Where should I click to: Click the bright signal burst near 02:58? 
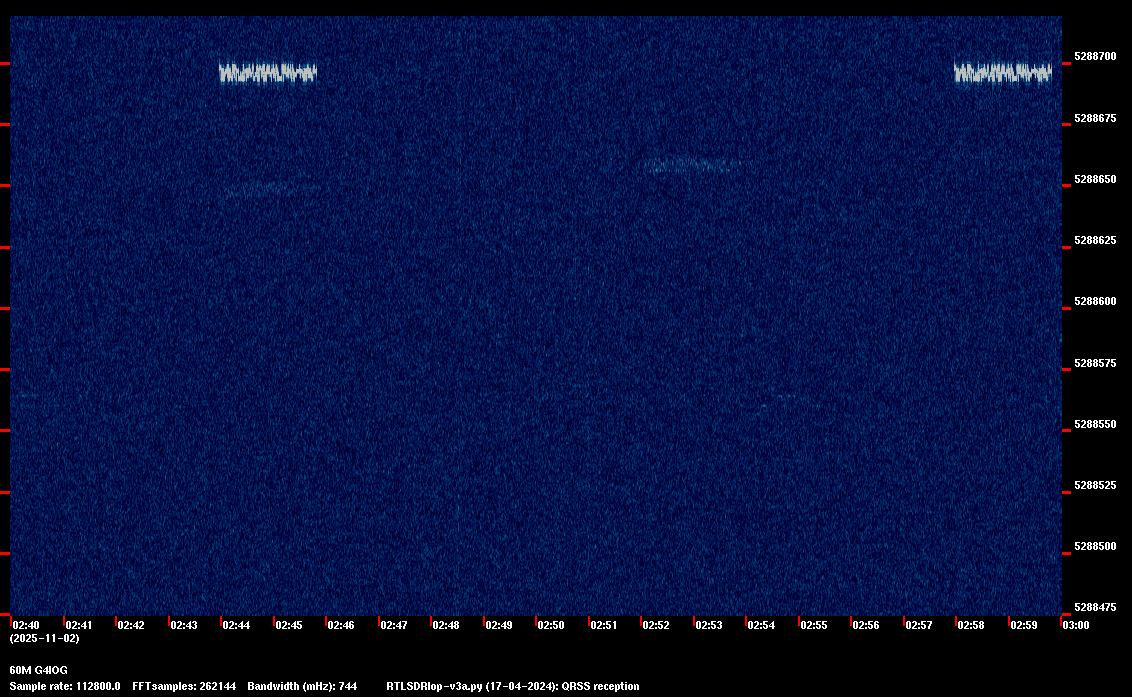(x=1003, y=73)
